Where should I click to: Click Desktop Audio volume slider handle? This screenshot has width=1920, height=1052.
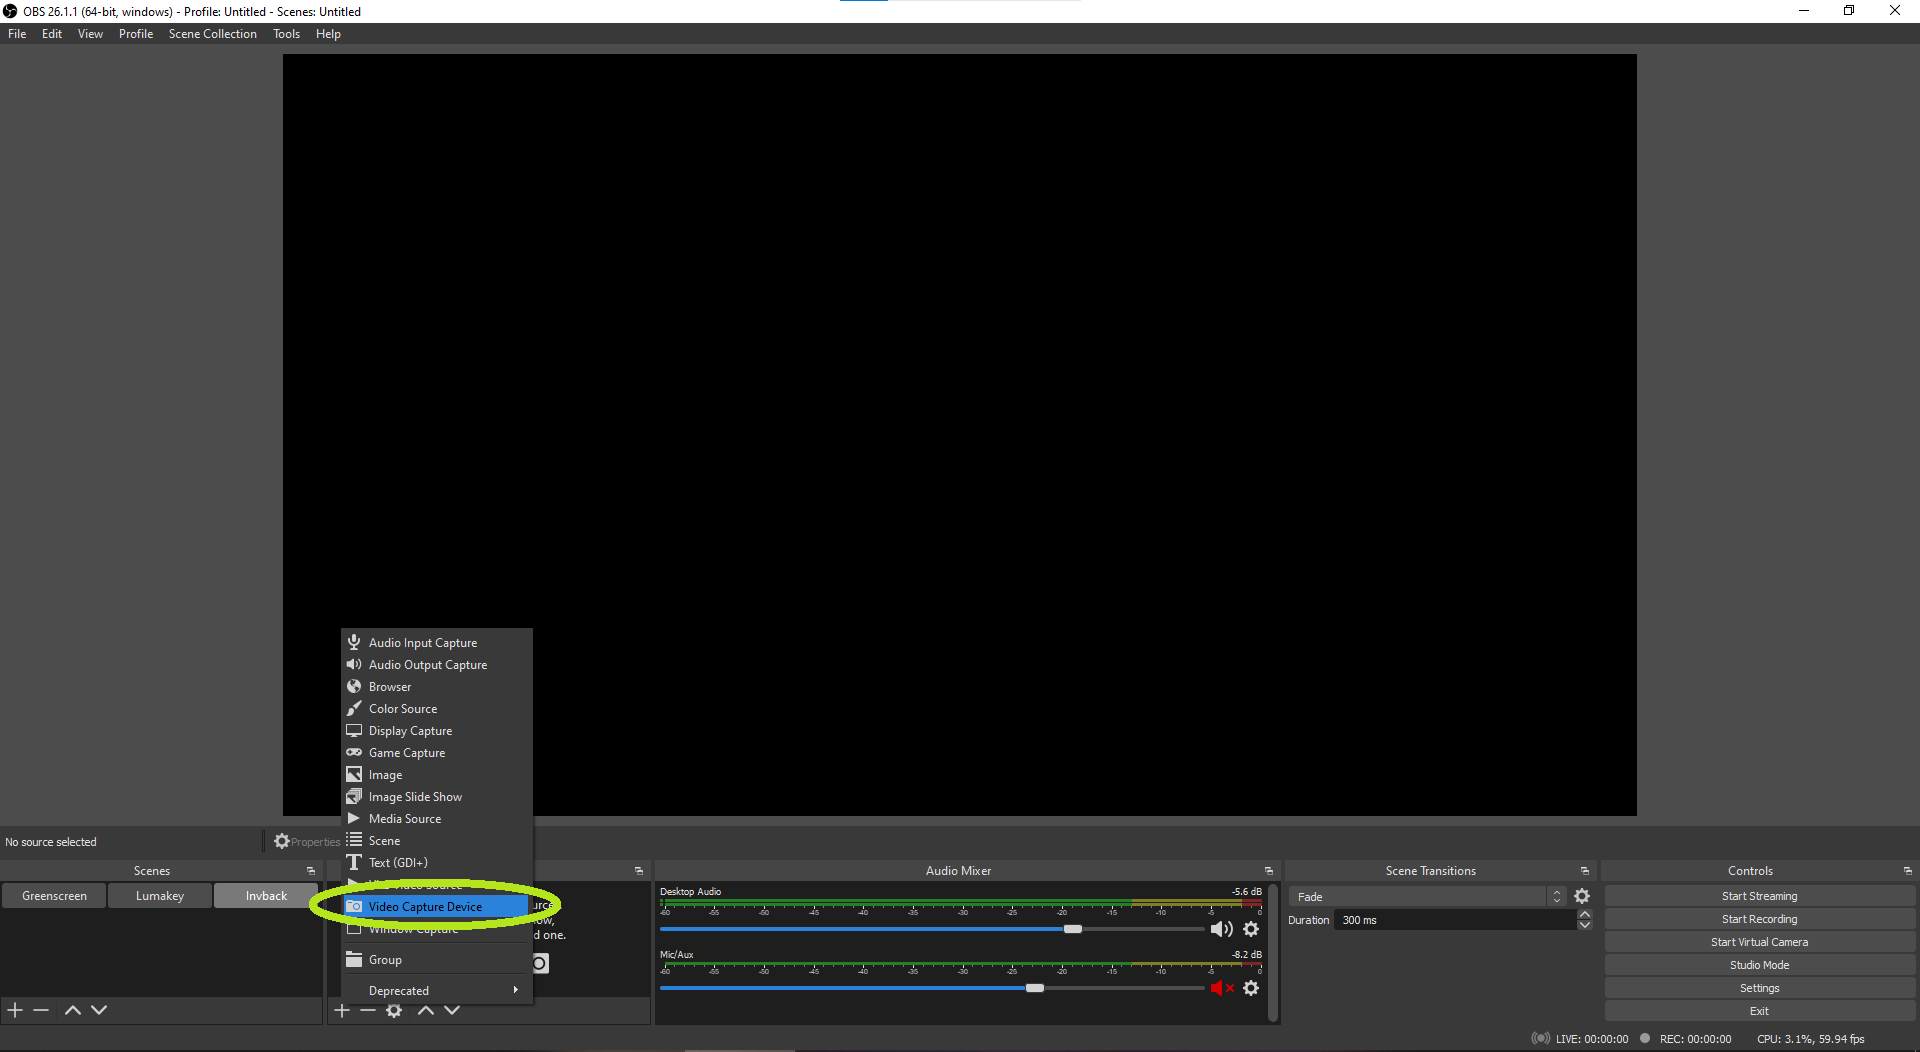pos(1073,929)
